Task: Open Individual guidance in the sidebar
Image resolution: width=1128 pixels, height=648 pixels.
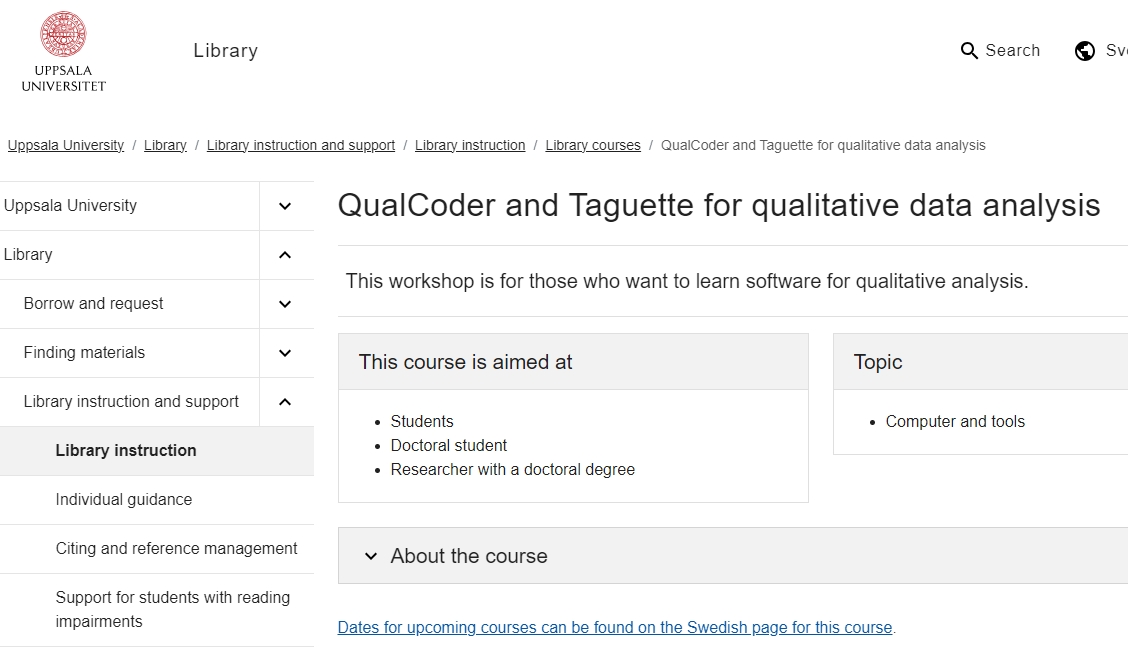Action: pyautogui.click(x=124, y=500)
